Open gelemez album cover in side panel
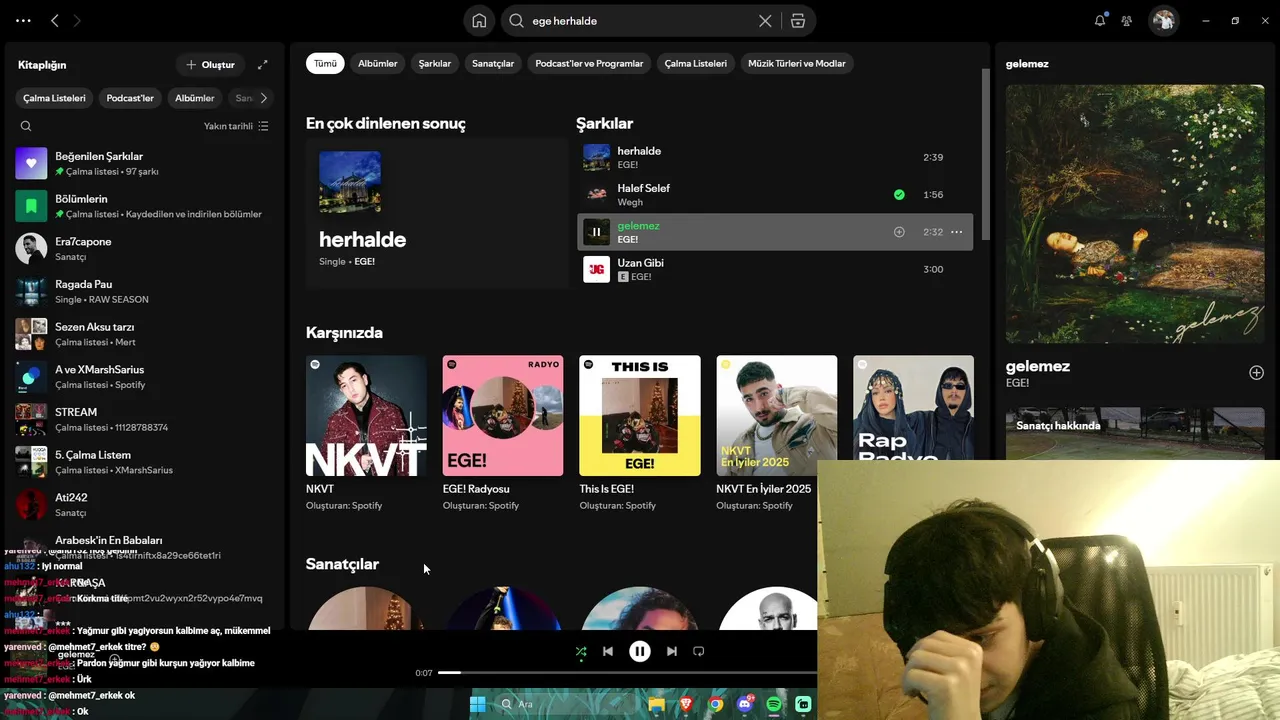 tap(1135, 214)
